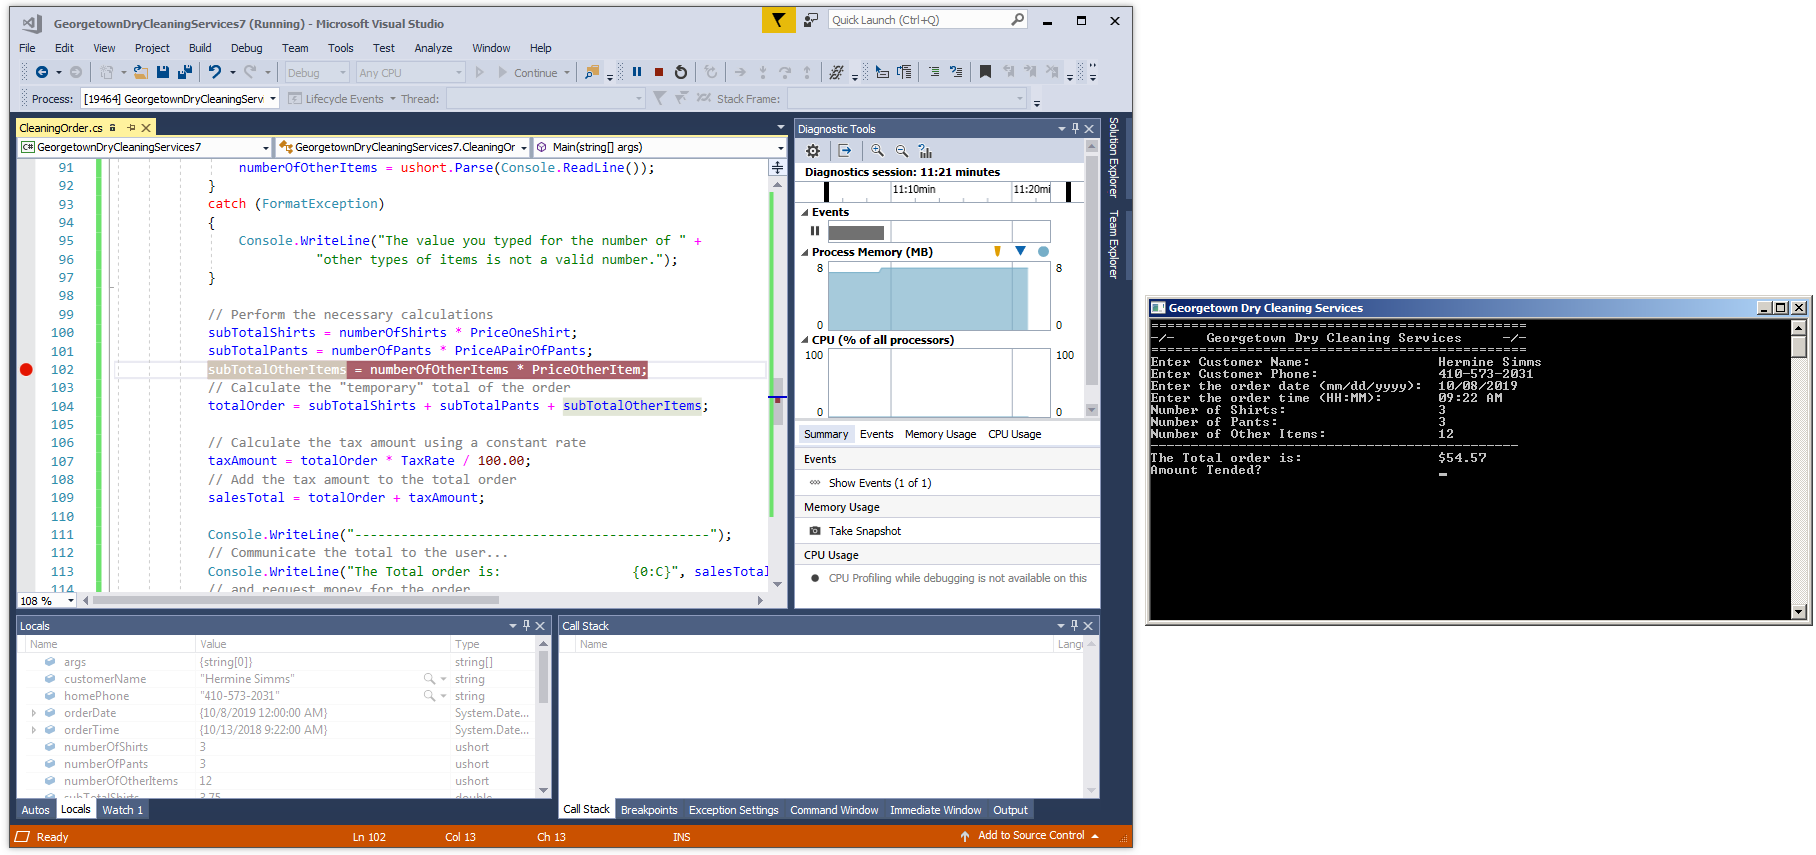
Task: Open the Main(string[] args) member dropdown
Action: 660,147
